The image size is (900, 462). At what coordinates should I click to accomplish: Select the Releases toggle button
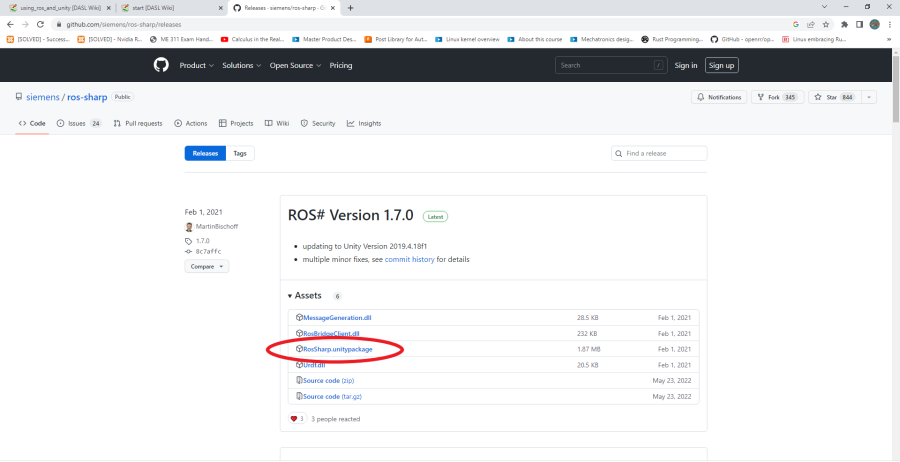click(x=205, y=153)
